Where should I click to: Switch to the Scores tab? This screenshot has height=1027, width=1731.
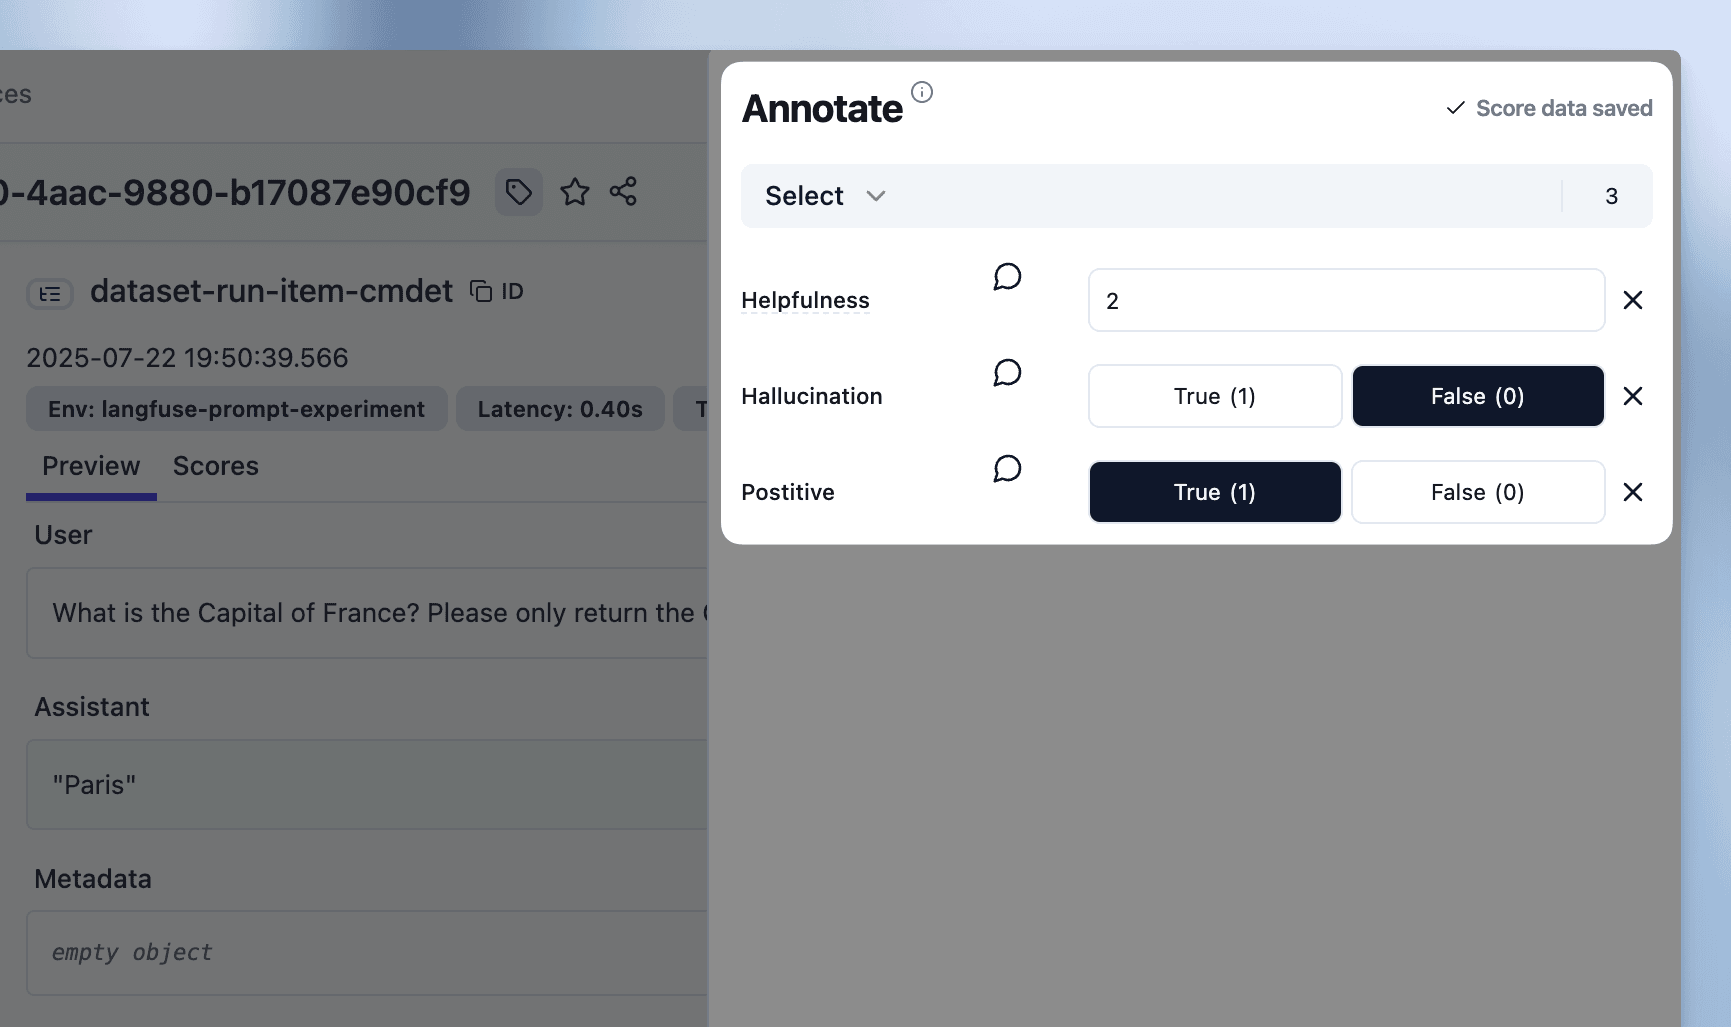[215, 466]
